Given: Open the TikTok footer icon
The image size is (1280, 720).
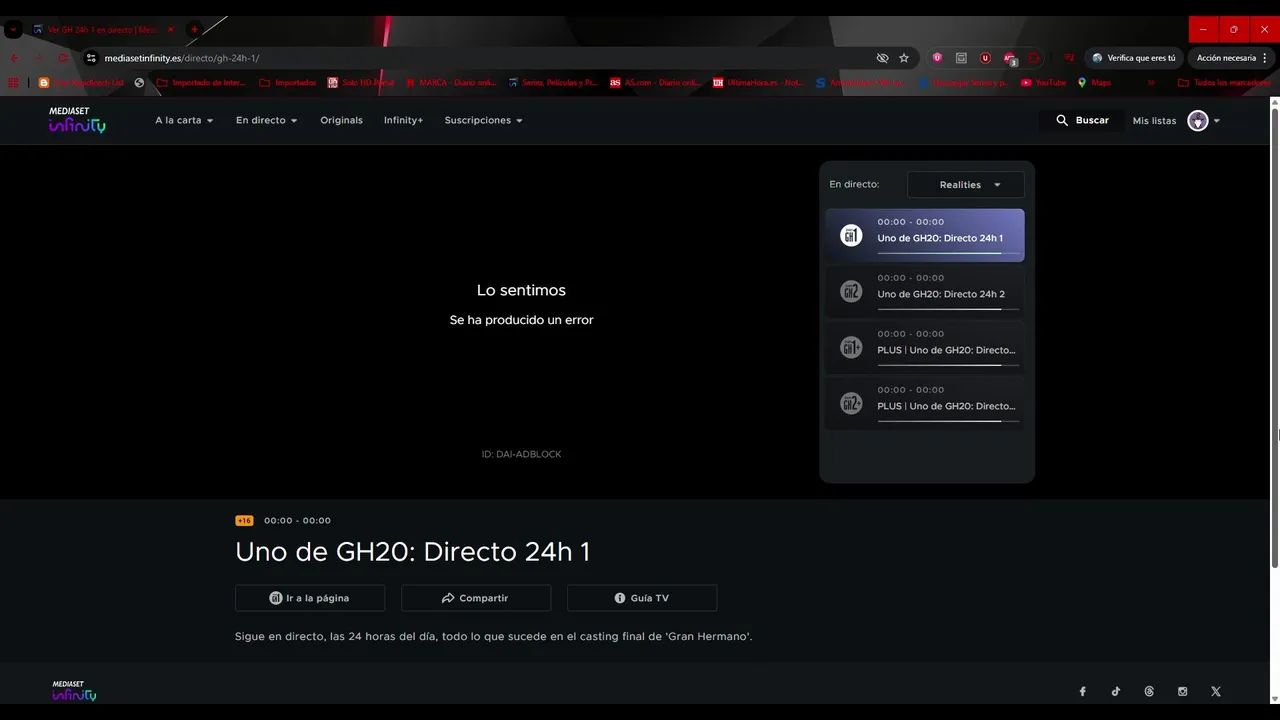Looking at the screenshot, I should click(1116, 692).
